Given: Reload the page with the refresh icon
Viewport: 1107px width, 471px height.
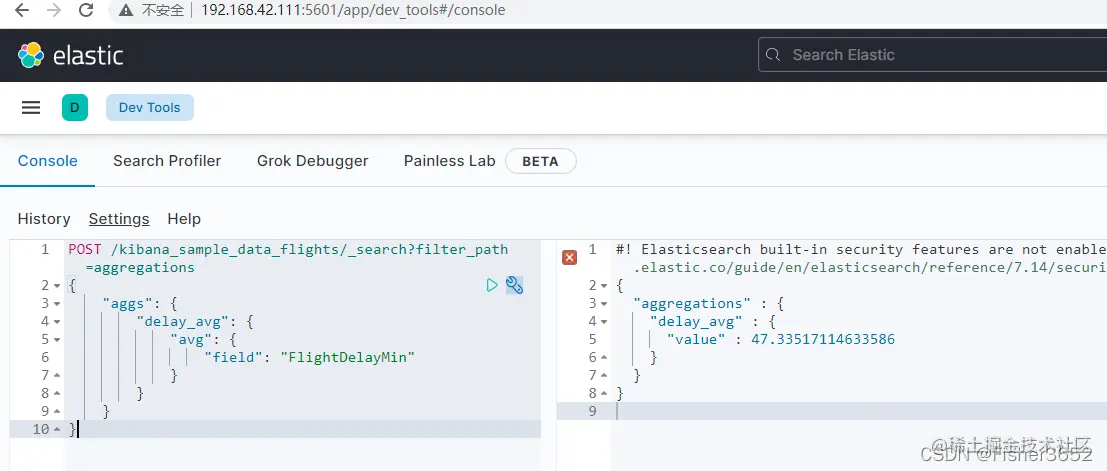Looking at the screenshot, I should tap(86, 11).
